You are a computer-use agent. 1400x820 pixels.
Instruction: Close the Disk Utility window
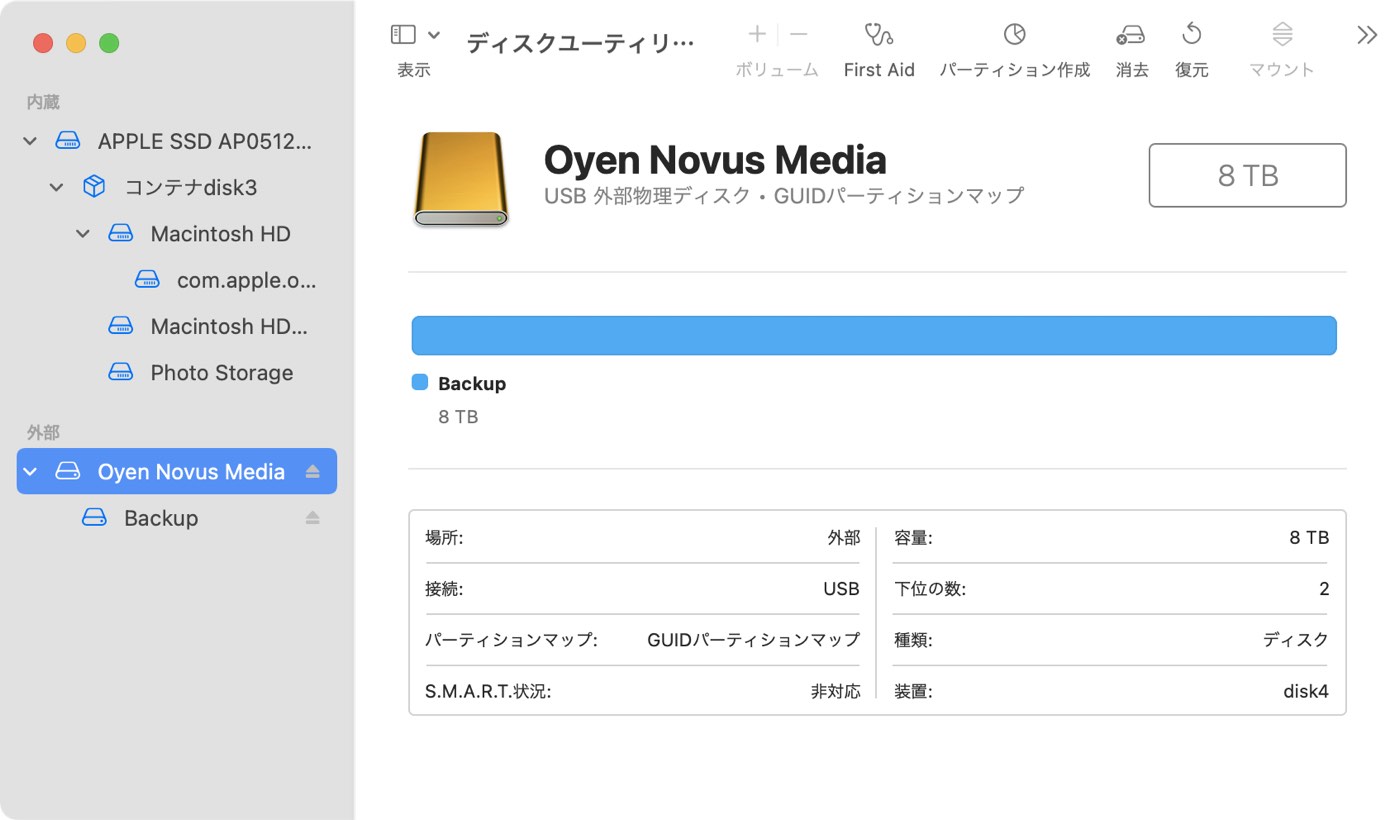pos(43,43)
